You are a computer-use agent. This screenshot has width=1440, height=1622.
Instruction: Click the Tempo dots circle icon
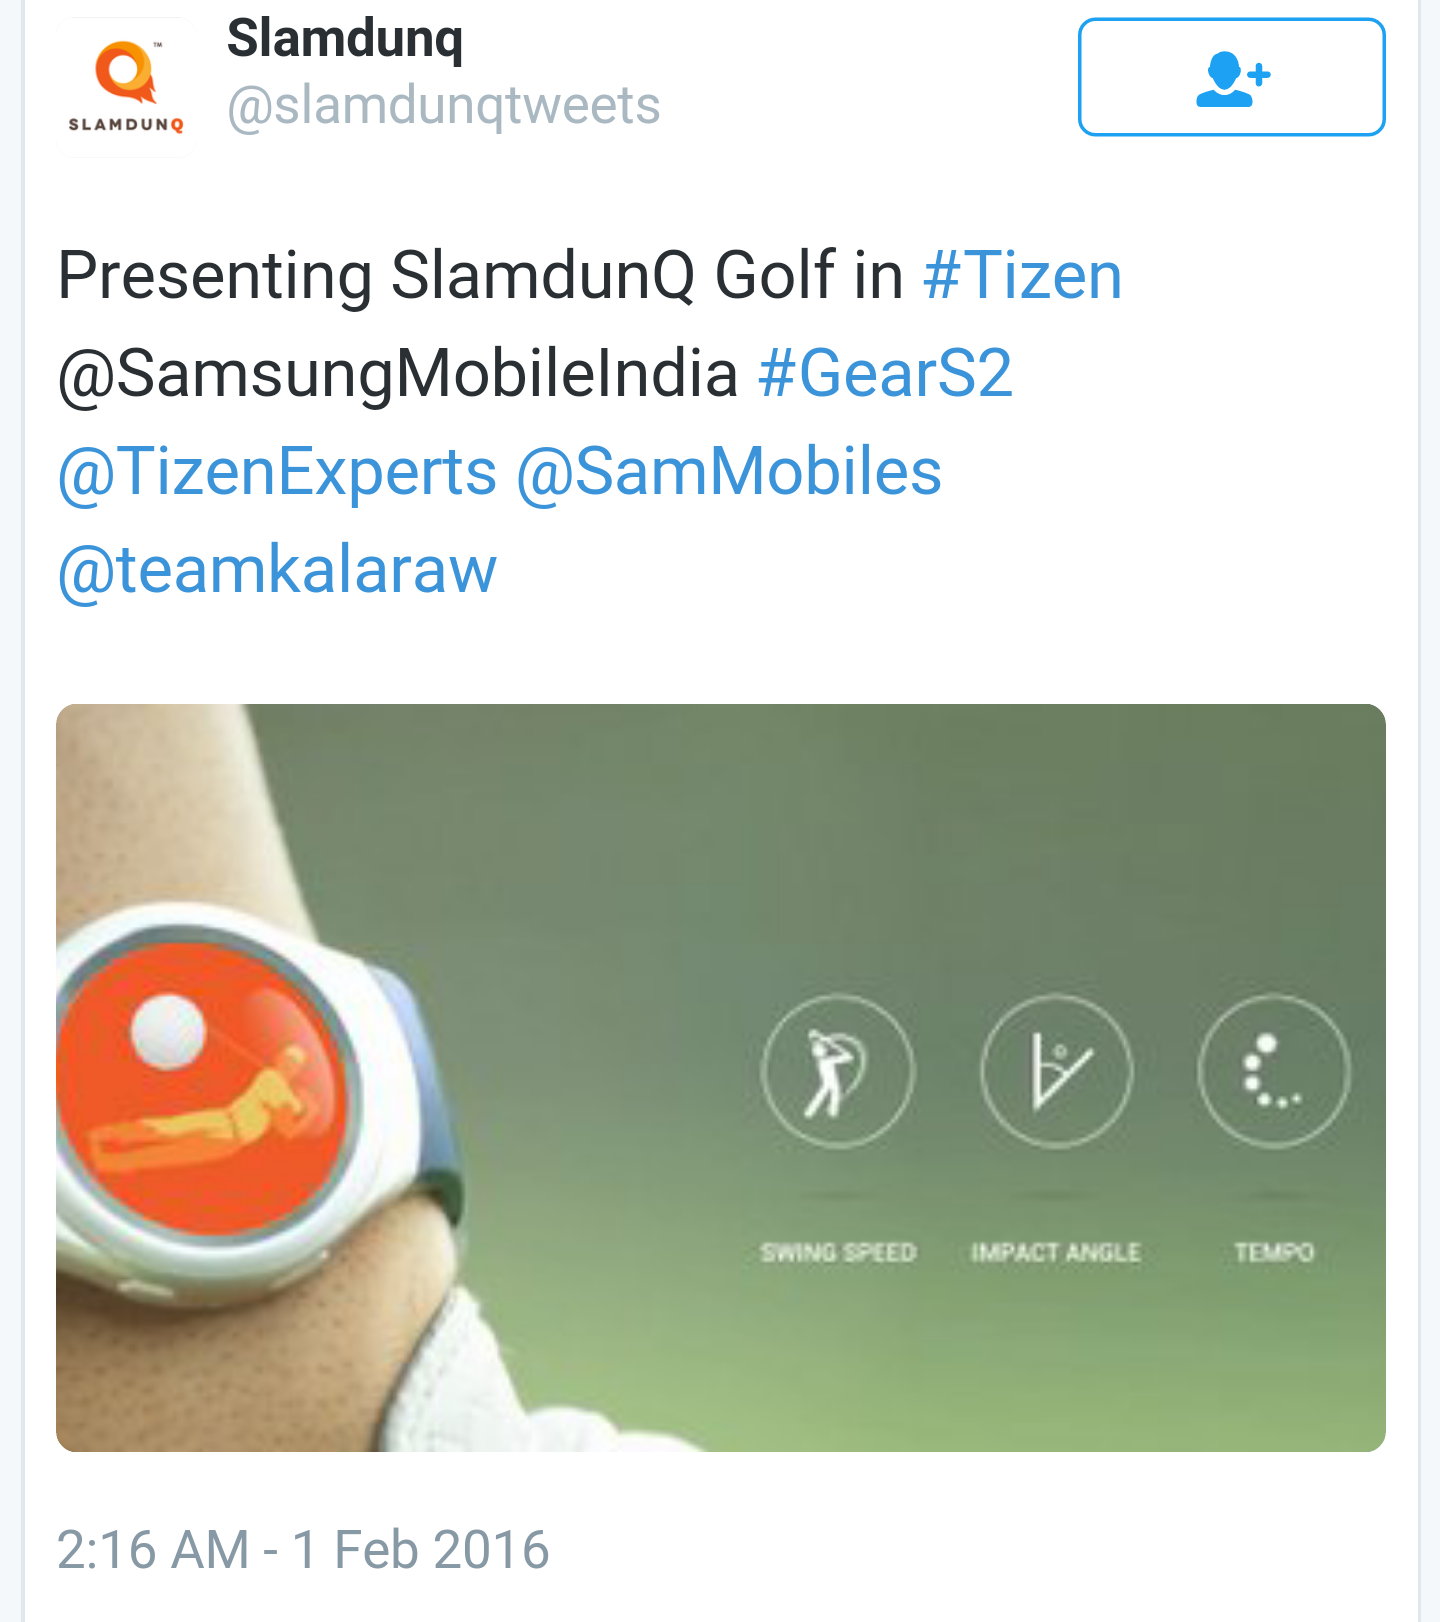[x=1273, y=1071]
